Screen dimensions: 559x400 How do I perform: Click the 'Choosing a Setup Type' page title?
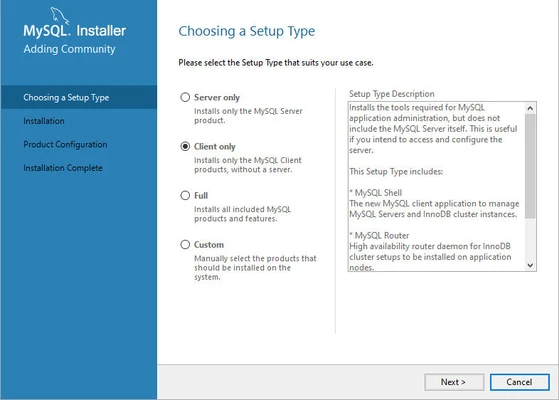coord(247,31)
